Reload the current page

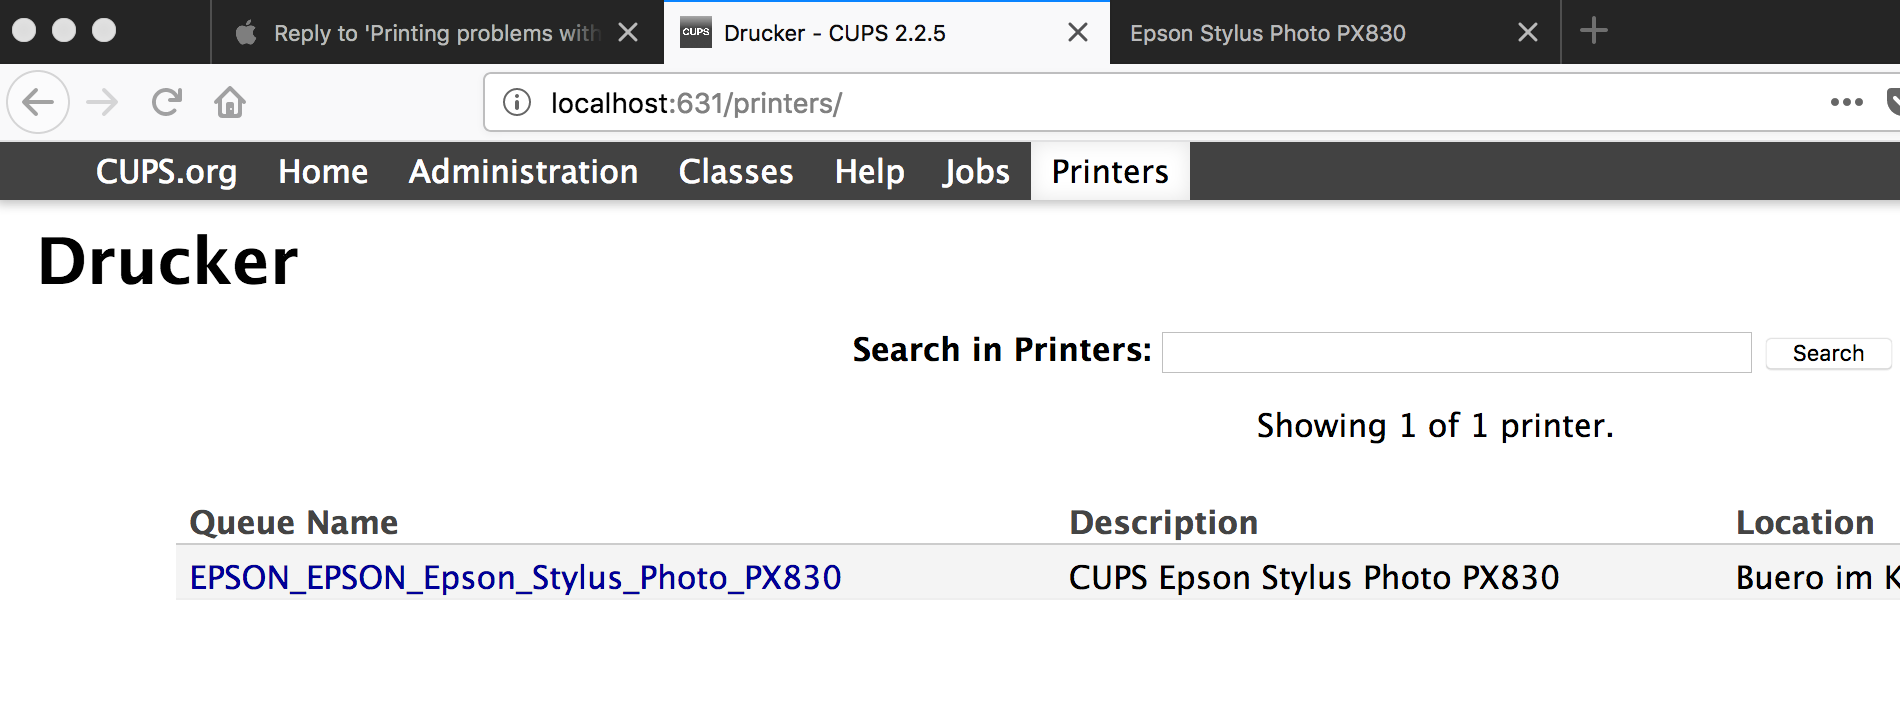pyautogui.click(x=166, y=102)
